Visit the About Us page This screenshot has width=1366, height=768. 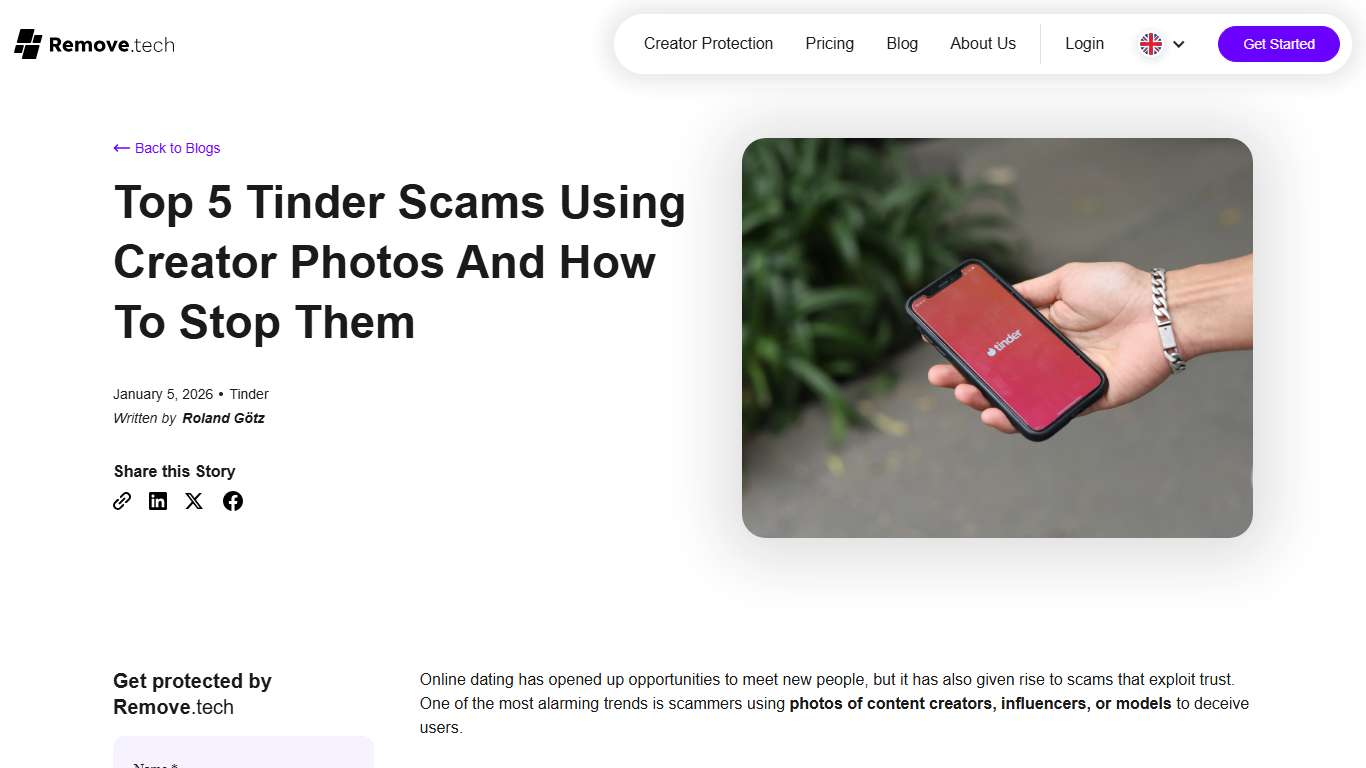pos(983,44)
